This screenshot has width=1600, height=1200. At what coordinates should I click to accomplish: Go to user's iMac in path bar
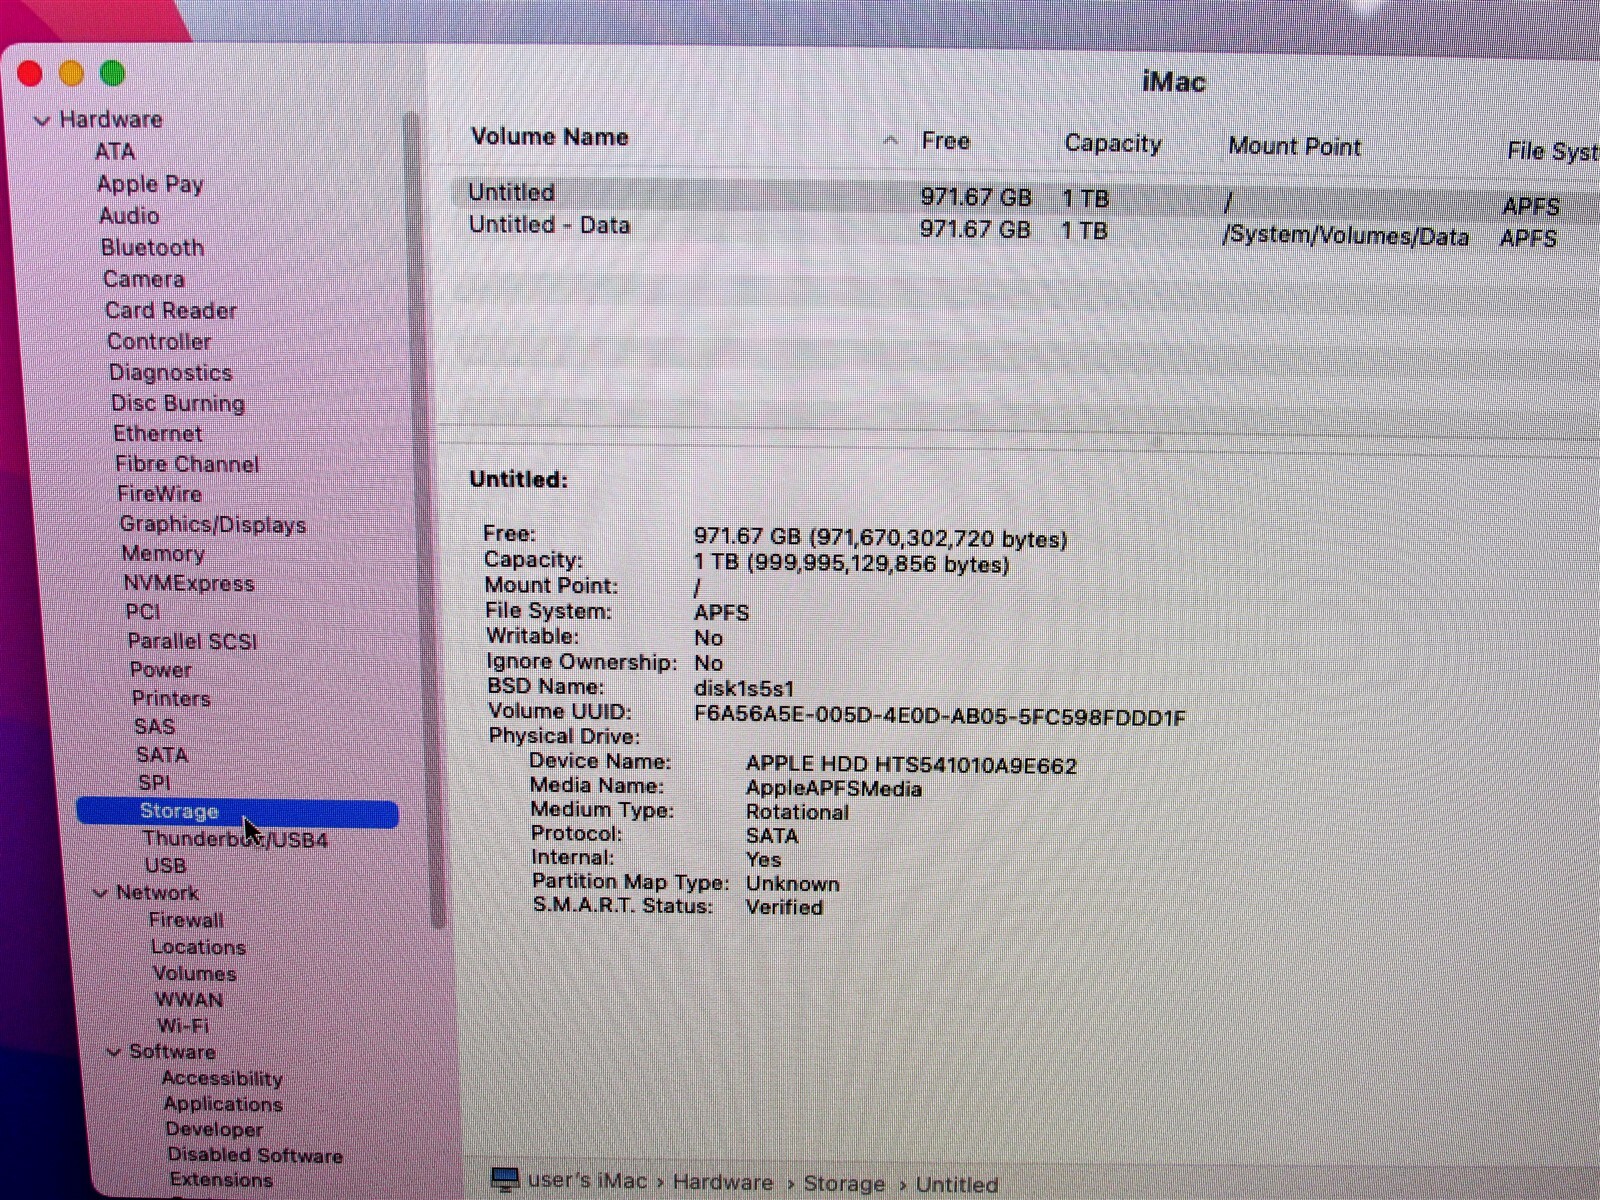pyautogui.click(x=587, y=1181)
